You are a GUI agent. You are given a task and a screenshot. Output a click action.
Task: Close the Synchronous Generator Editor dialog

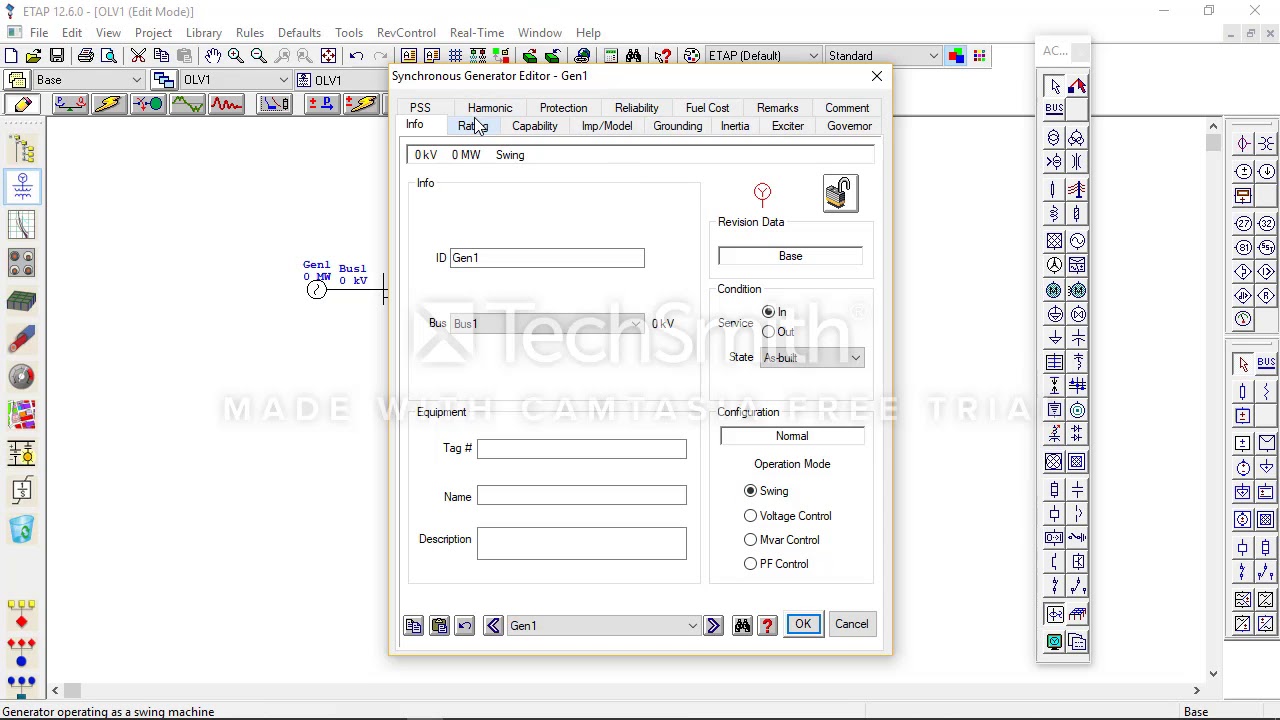point(877,76)
